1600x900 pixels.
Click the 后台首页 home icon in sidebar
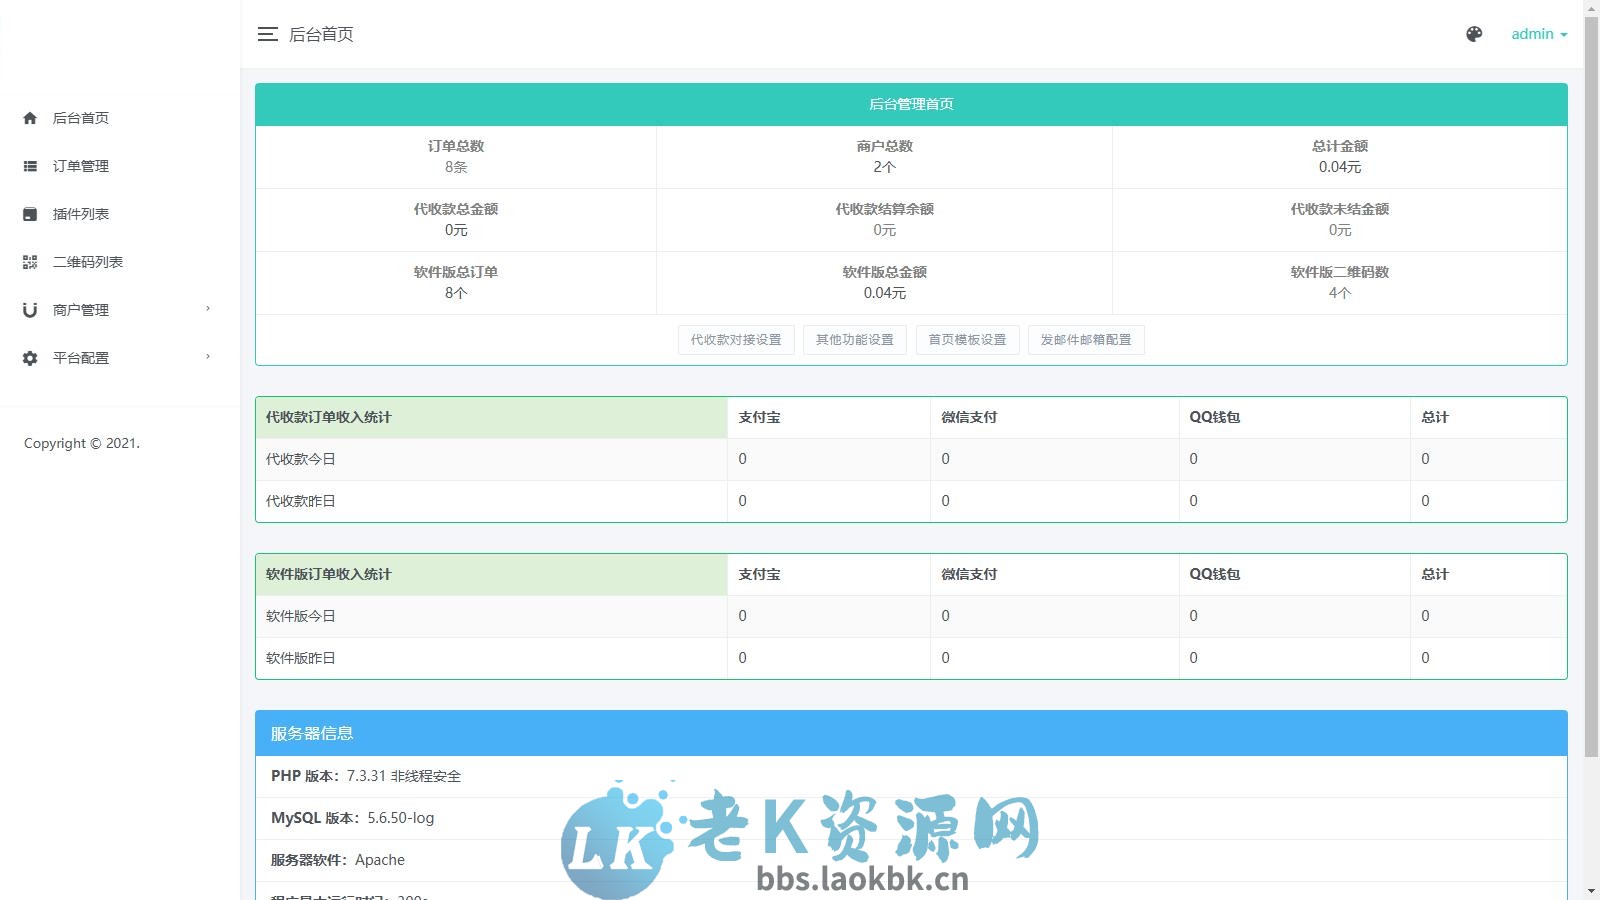[x=29, y=117]
